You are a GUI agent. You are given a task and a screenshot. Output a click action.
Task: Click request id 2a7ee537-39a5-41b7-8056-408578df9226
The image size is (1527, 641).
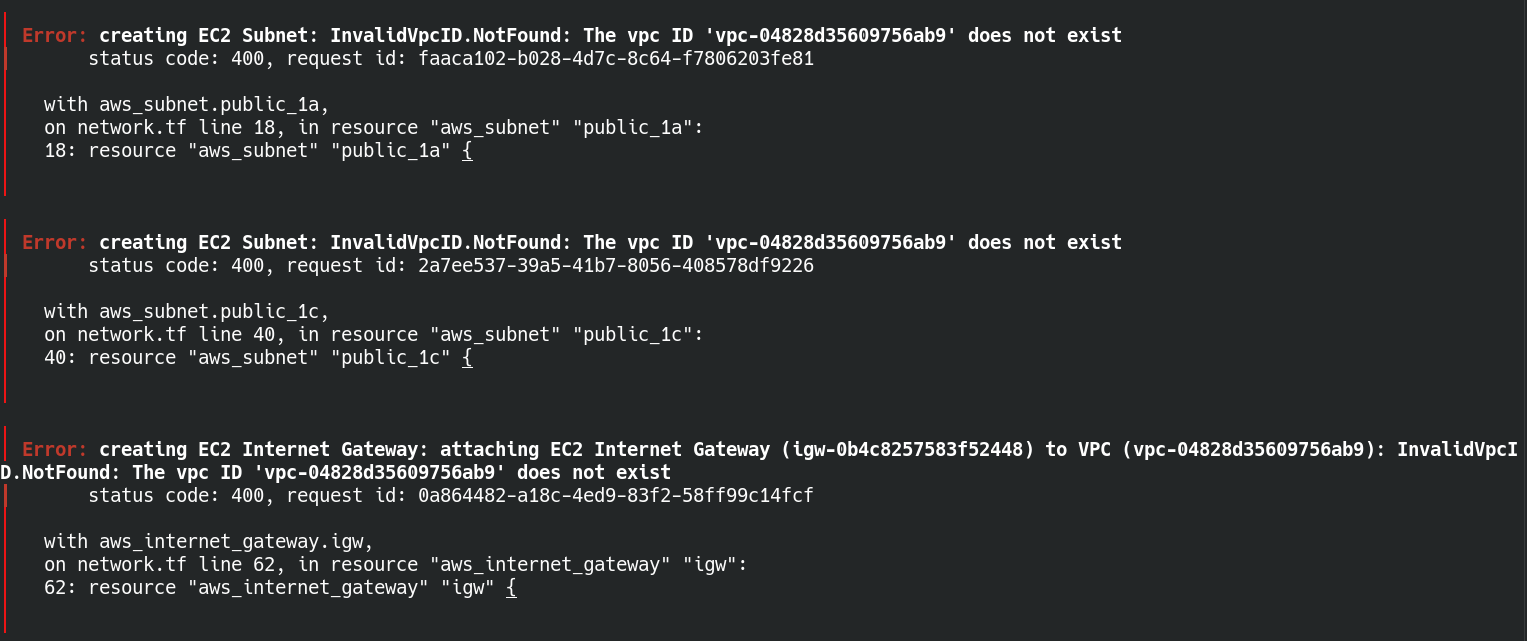[616, 265]
